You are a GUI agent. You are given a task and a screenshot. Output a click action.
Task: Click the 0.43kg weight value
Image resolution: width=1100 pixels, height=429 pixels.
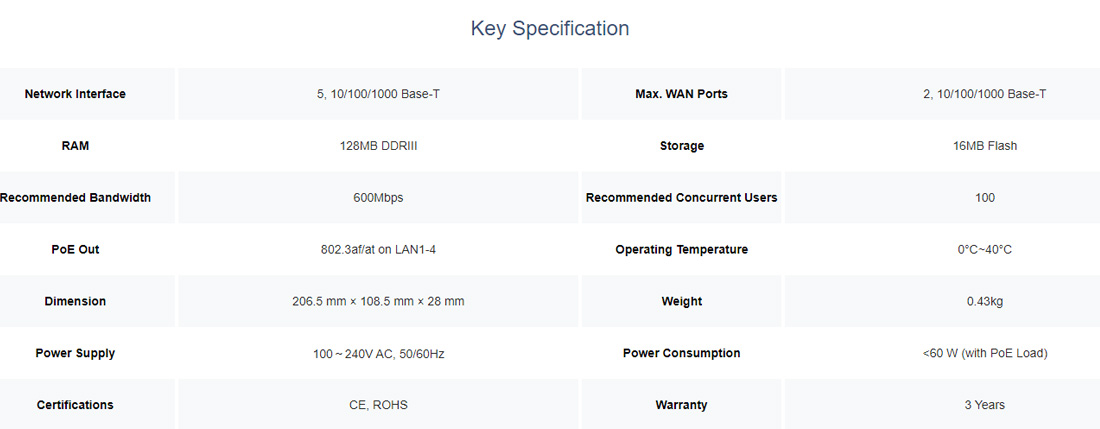pos(984,301)
